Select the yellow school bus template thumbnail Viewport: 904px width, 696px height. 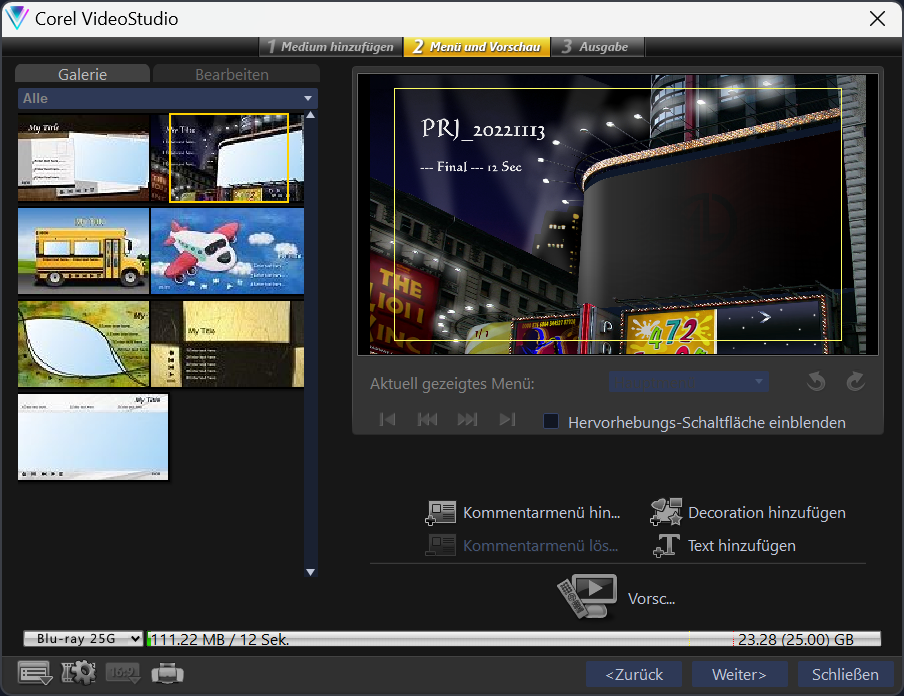[84, 251]
